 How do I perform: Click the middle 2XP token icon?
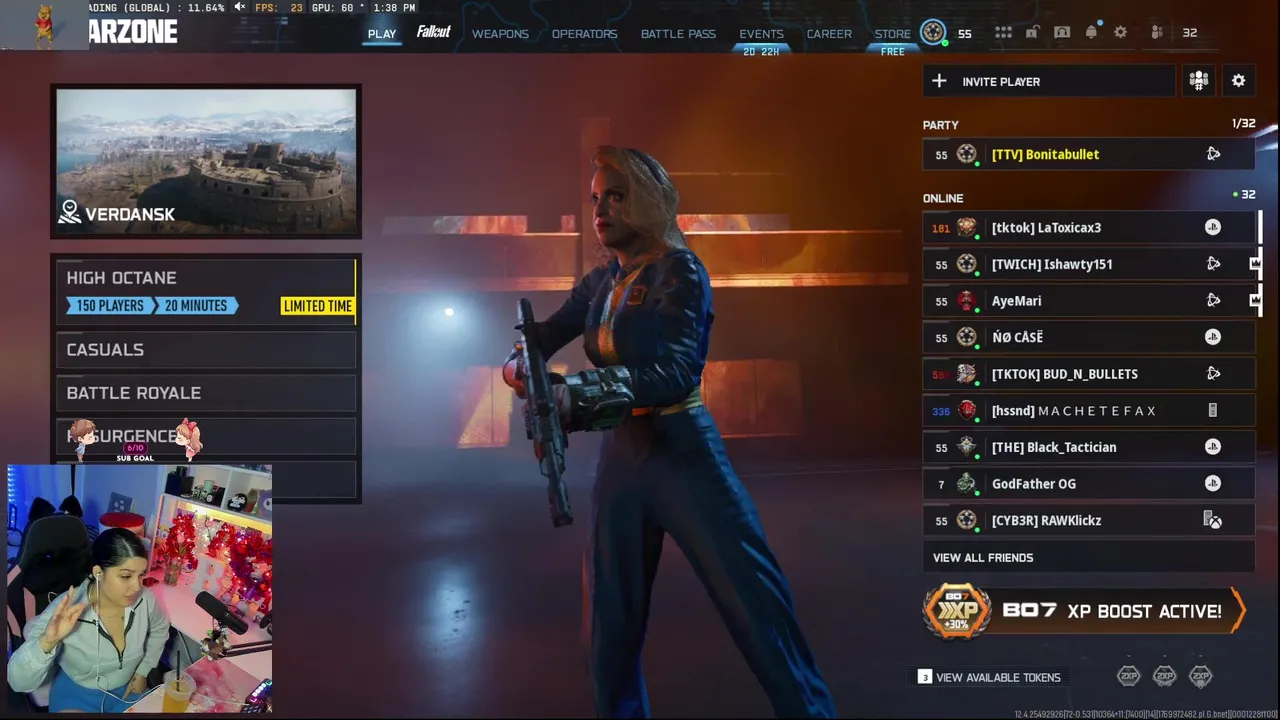coord(1164,676)
